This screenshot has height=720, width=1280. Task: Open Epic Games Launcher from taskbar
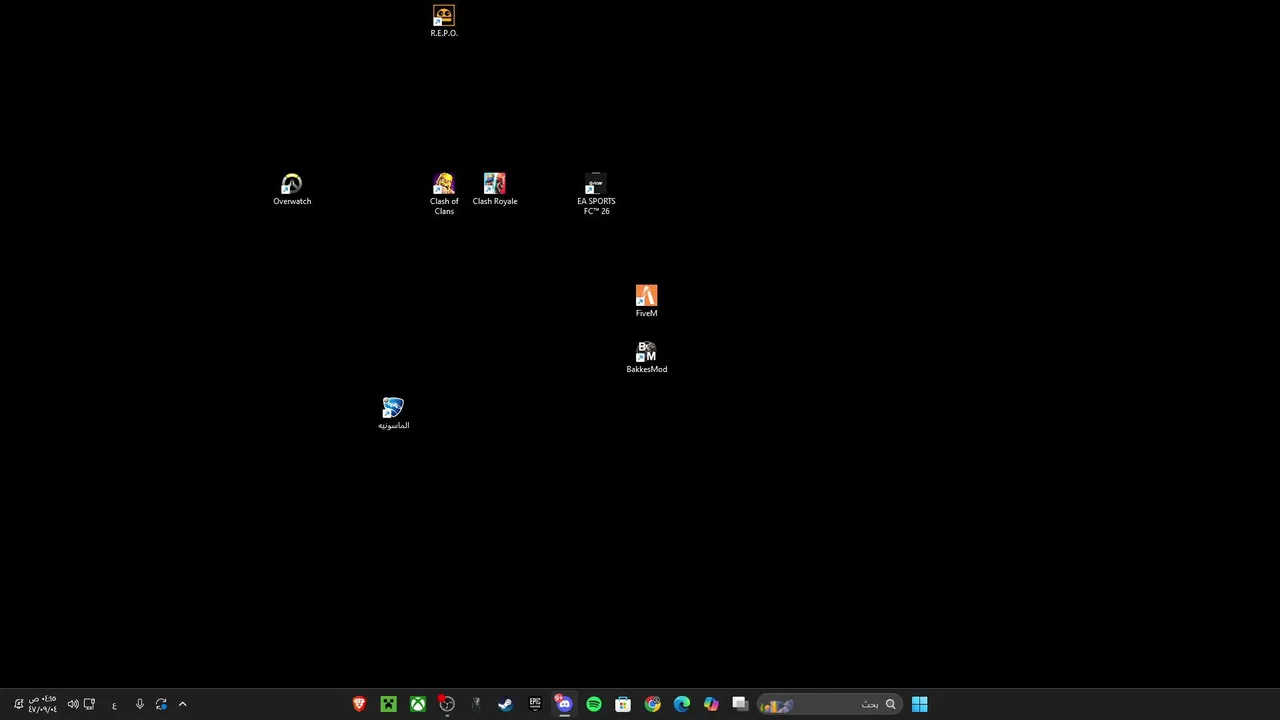click(535, 704)
